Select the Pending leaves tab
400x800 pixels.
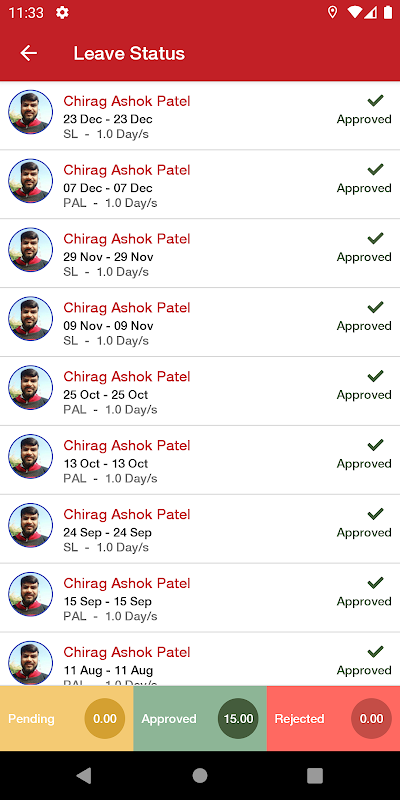[x=66, y=718]
